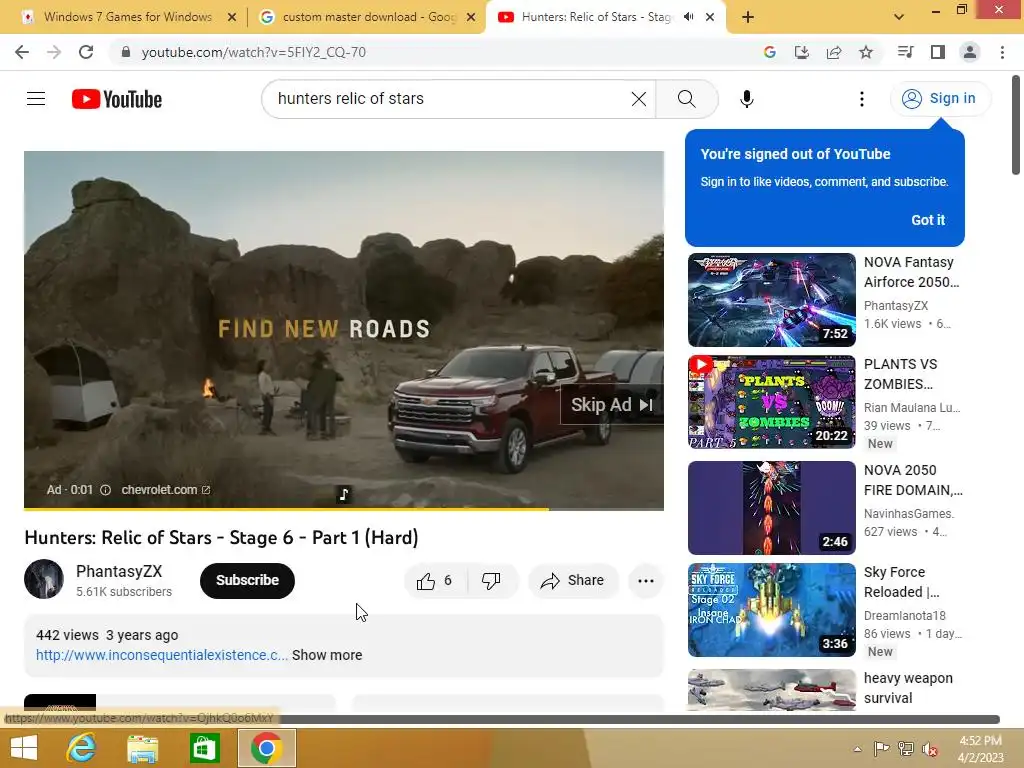1024x768 pixels.
Task: Click the Share button
Action: [x=573, y=581]
